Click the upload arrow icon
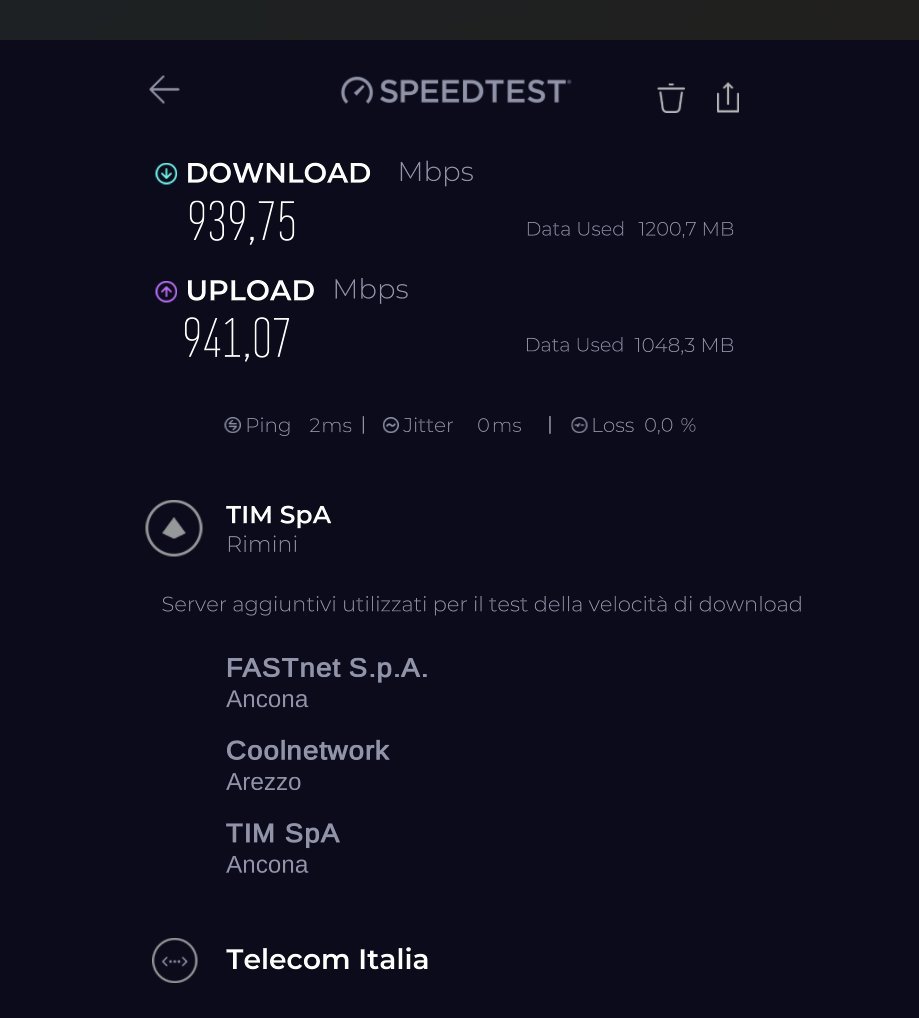 point(166,291)
